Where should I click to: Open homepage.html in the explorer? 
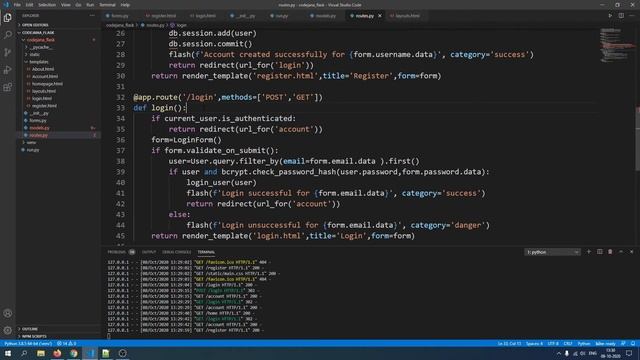[47, 84]
